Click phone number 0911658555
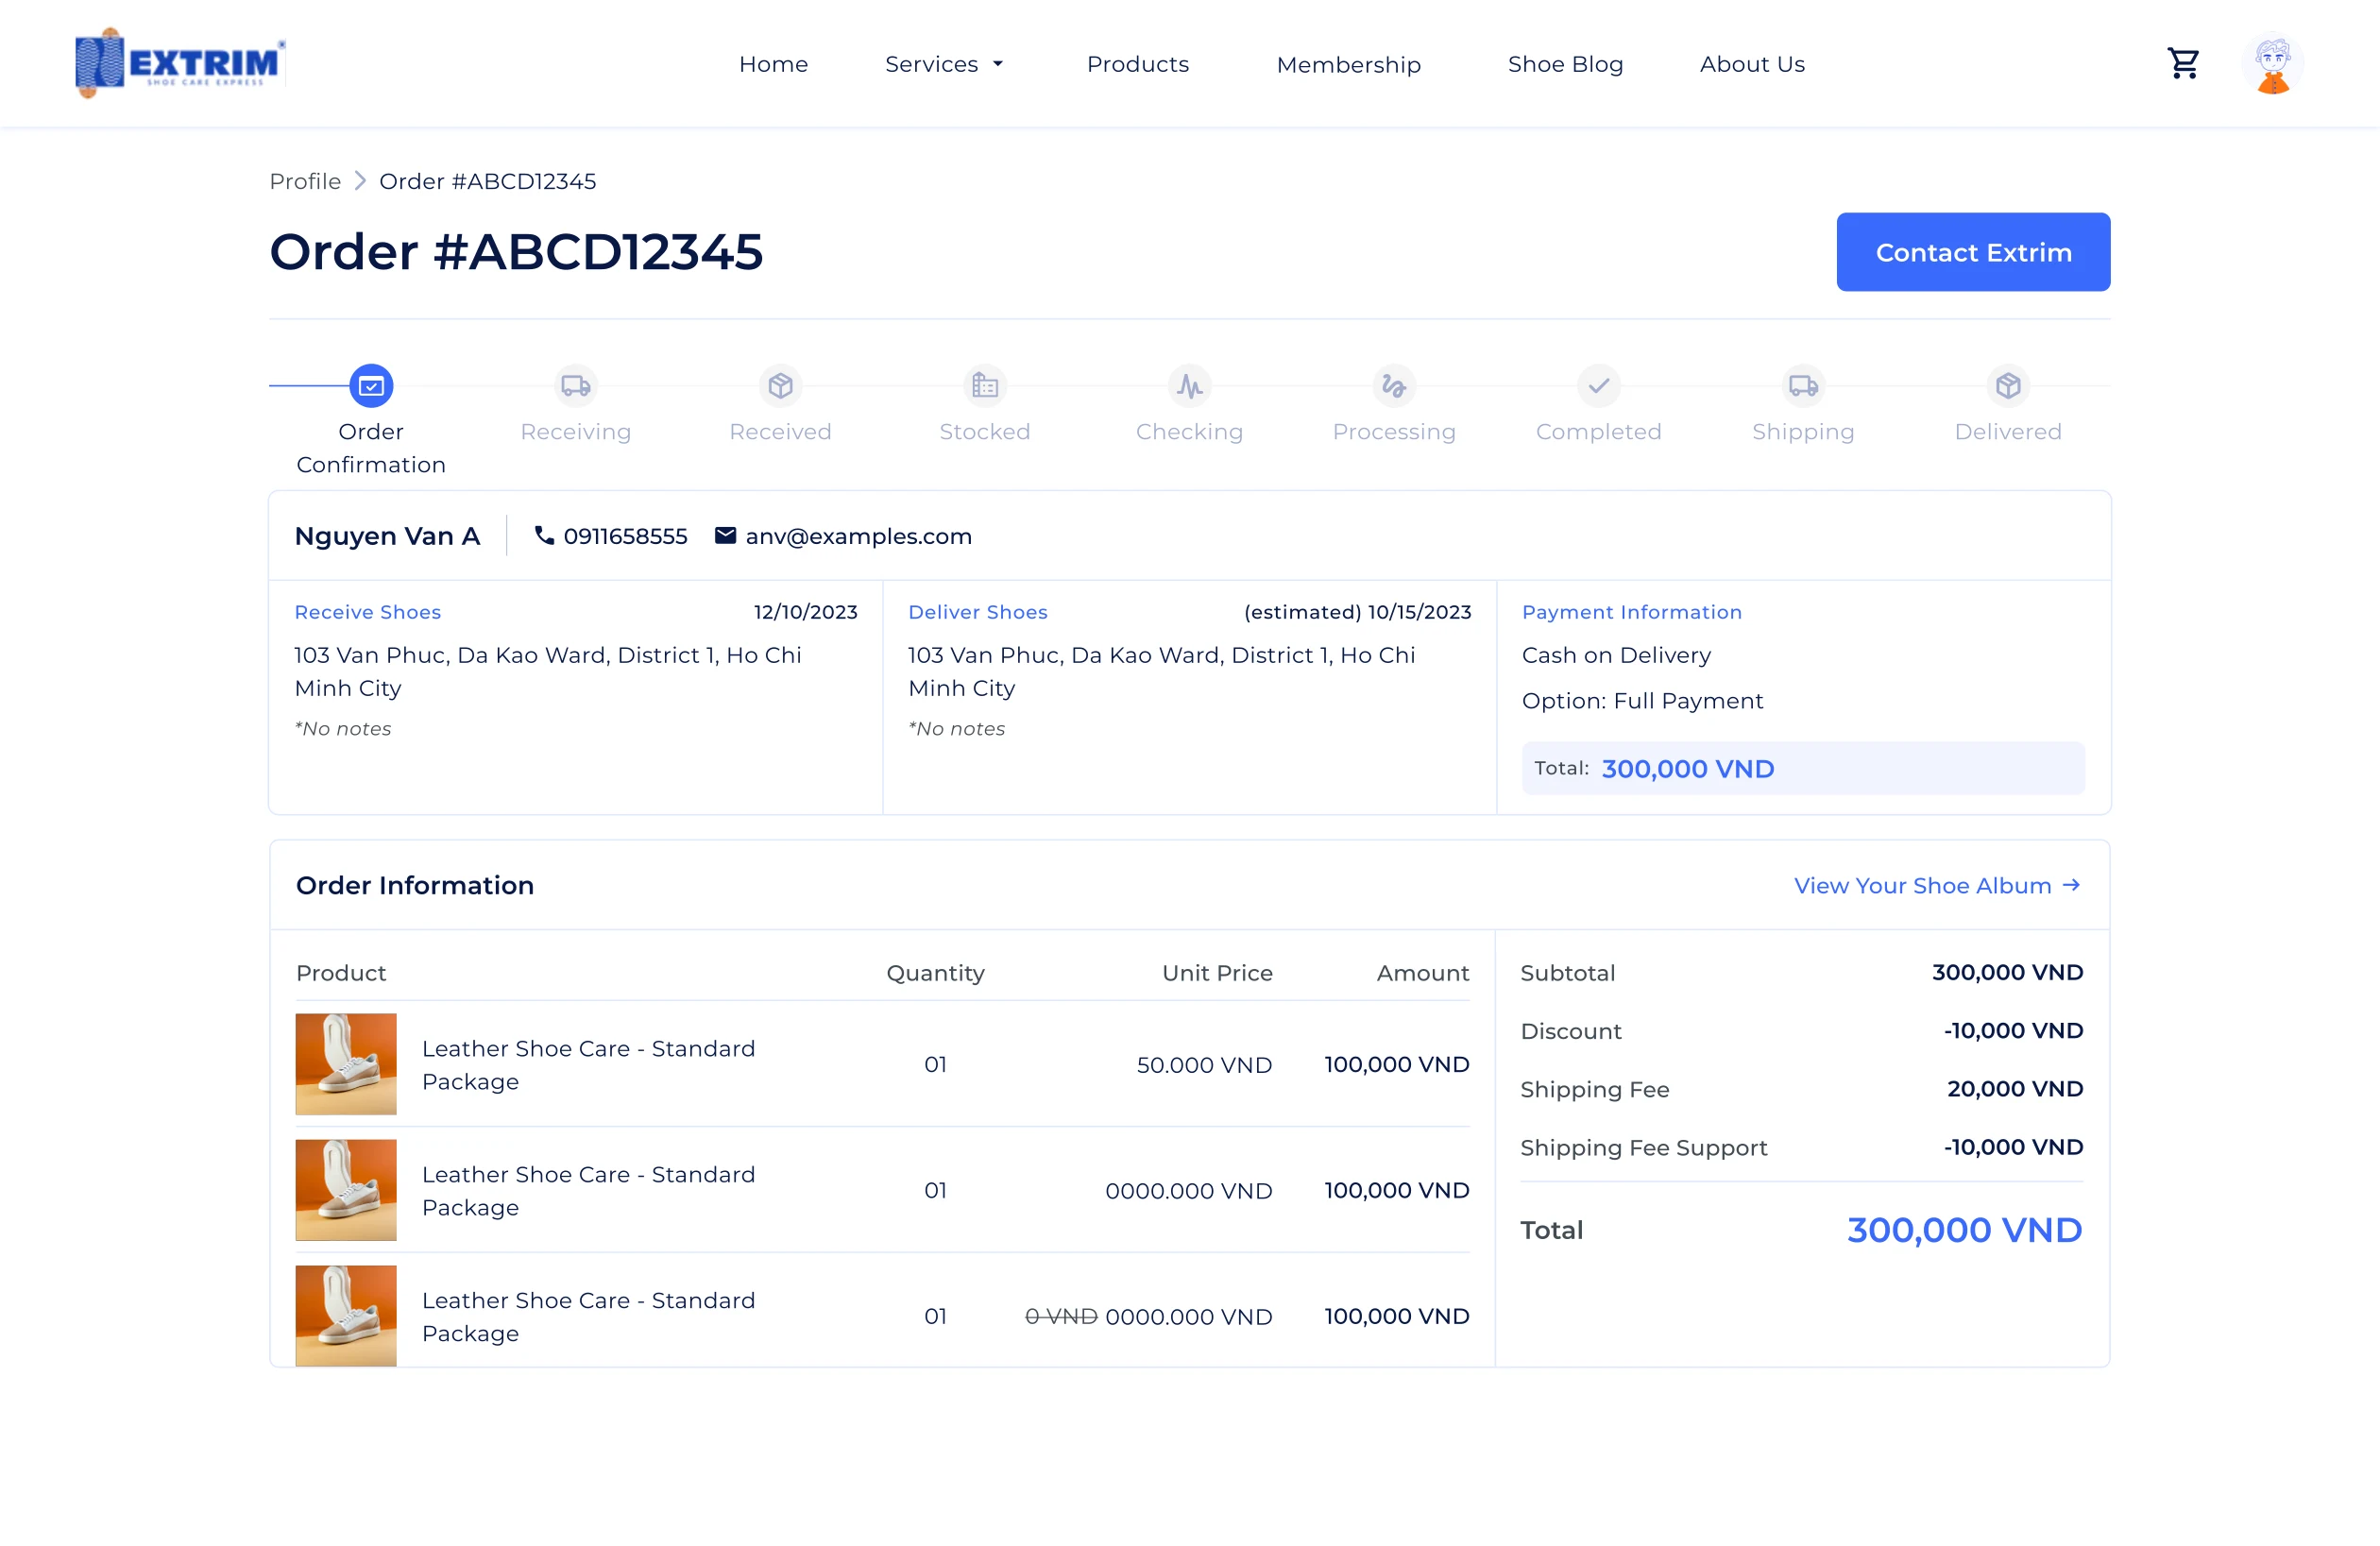The image size is (2380, 1546). coord(625,536)
